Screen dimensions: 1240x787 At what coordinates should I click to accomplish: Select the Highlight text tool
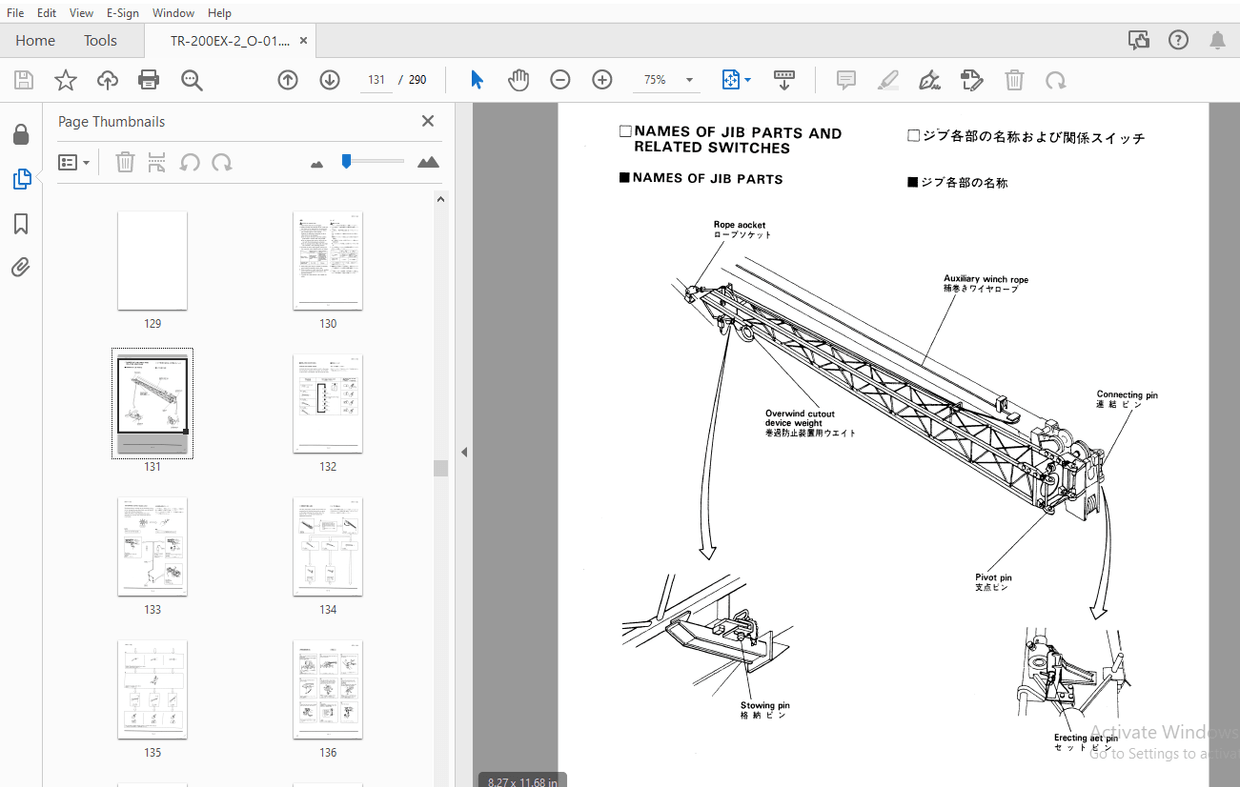[888, 80]
